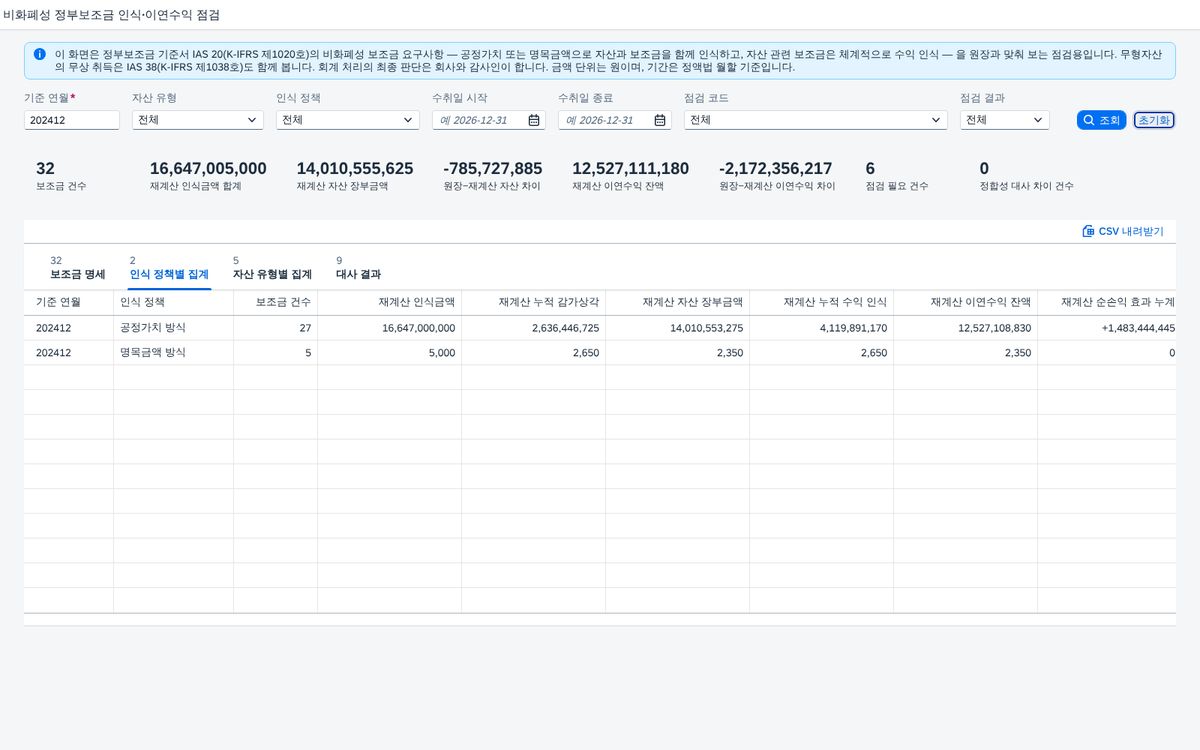Screen dimensions: 1200x750
Task: Switch to the 보조금 명세 tab
Action: [x=77, y=268]
